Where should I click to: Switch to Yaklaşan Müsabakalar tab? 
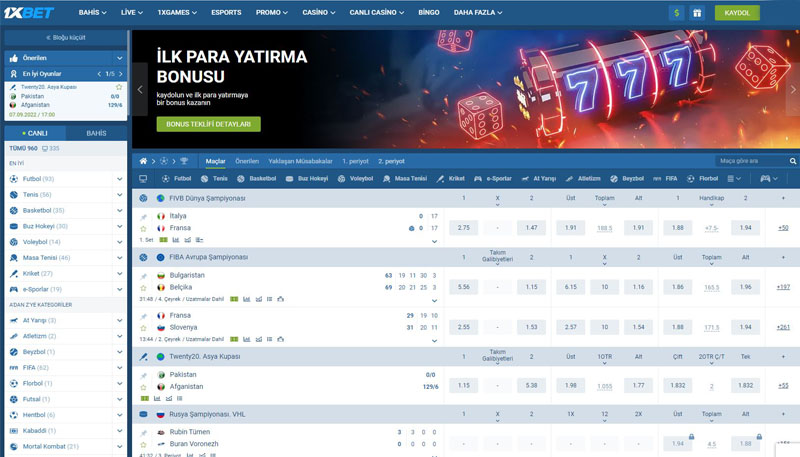[x=301, y=161]
